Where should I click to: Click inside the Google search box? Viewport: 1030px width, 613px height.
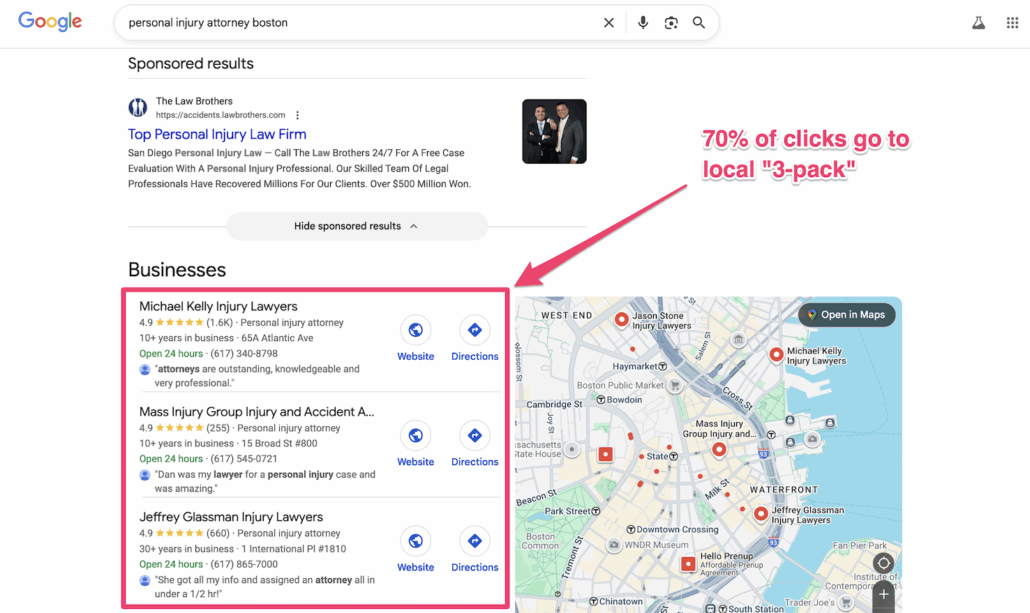pyautogui.click(x=350, y=23)
